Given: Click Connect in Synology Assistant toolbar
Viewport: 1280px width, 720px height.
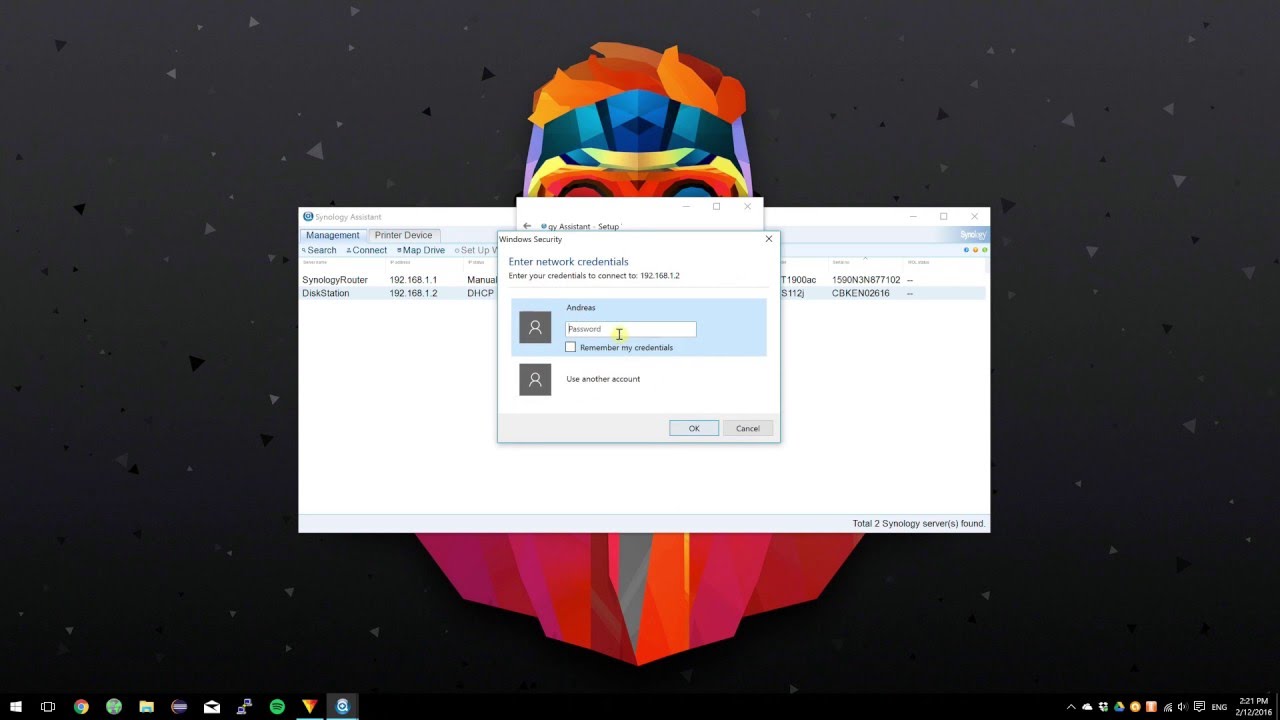Looking at the screenshot, I should 367,251.
